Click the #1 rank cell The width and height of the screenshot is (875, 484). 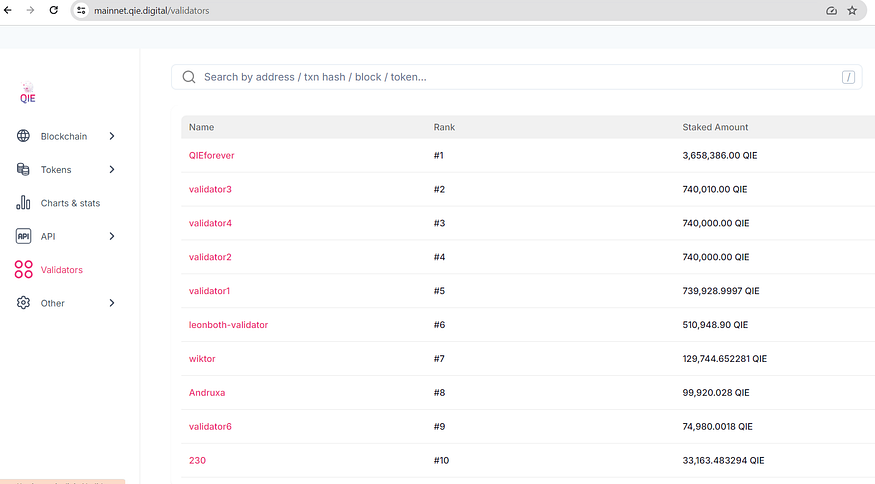click(439, 155)
